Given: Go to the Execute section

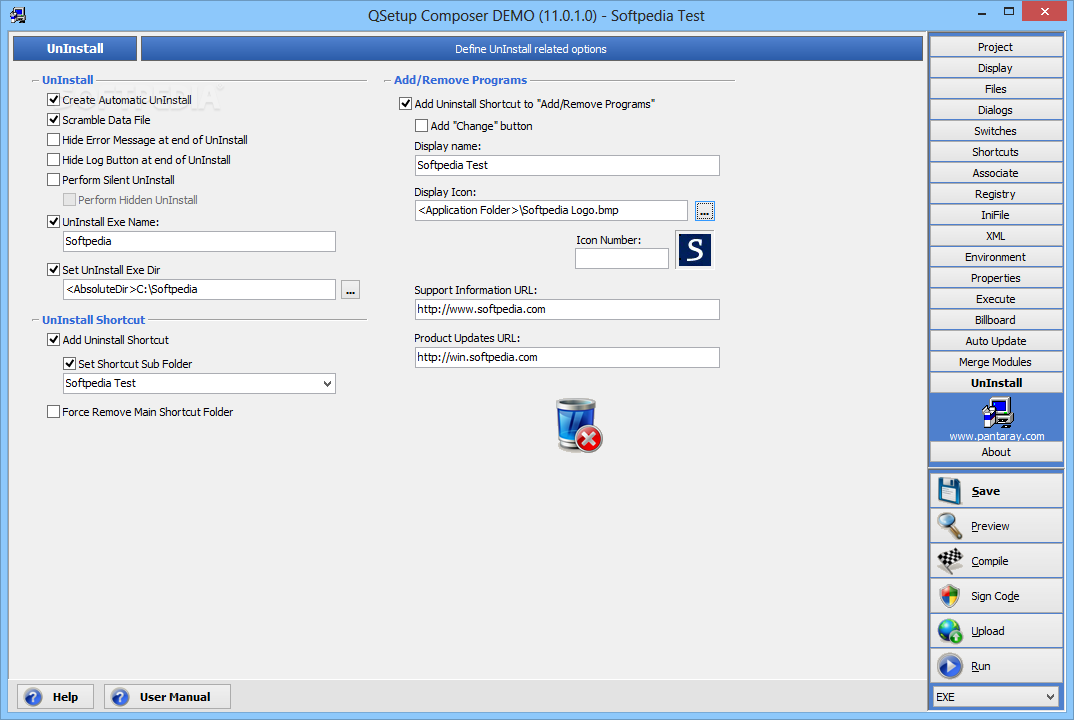Looking at the screenshot, I should (996, 299).
